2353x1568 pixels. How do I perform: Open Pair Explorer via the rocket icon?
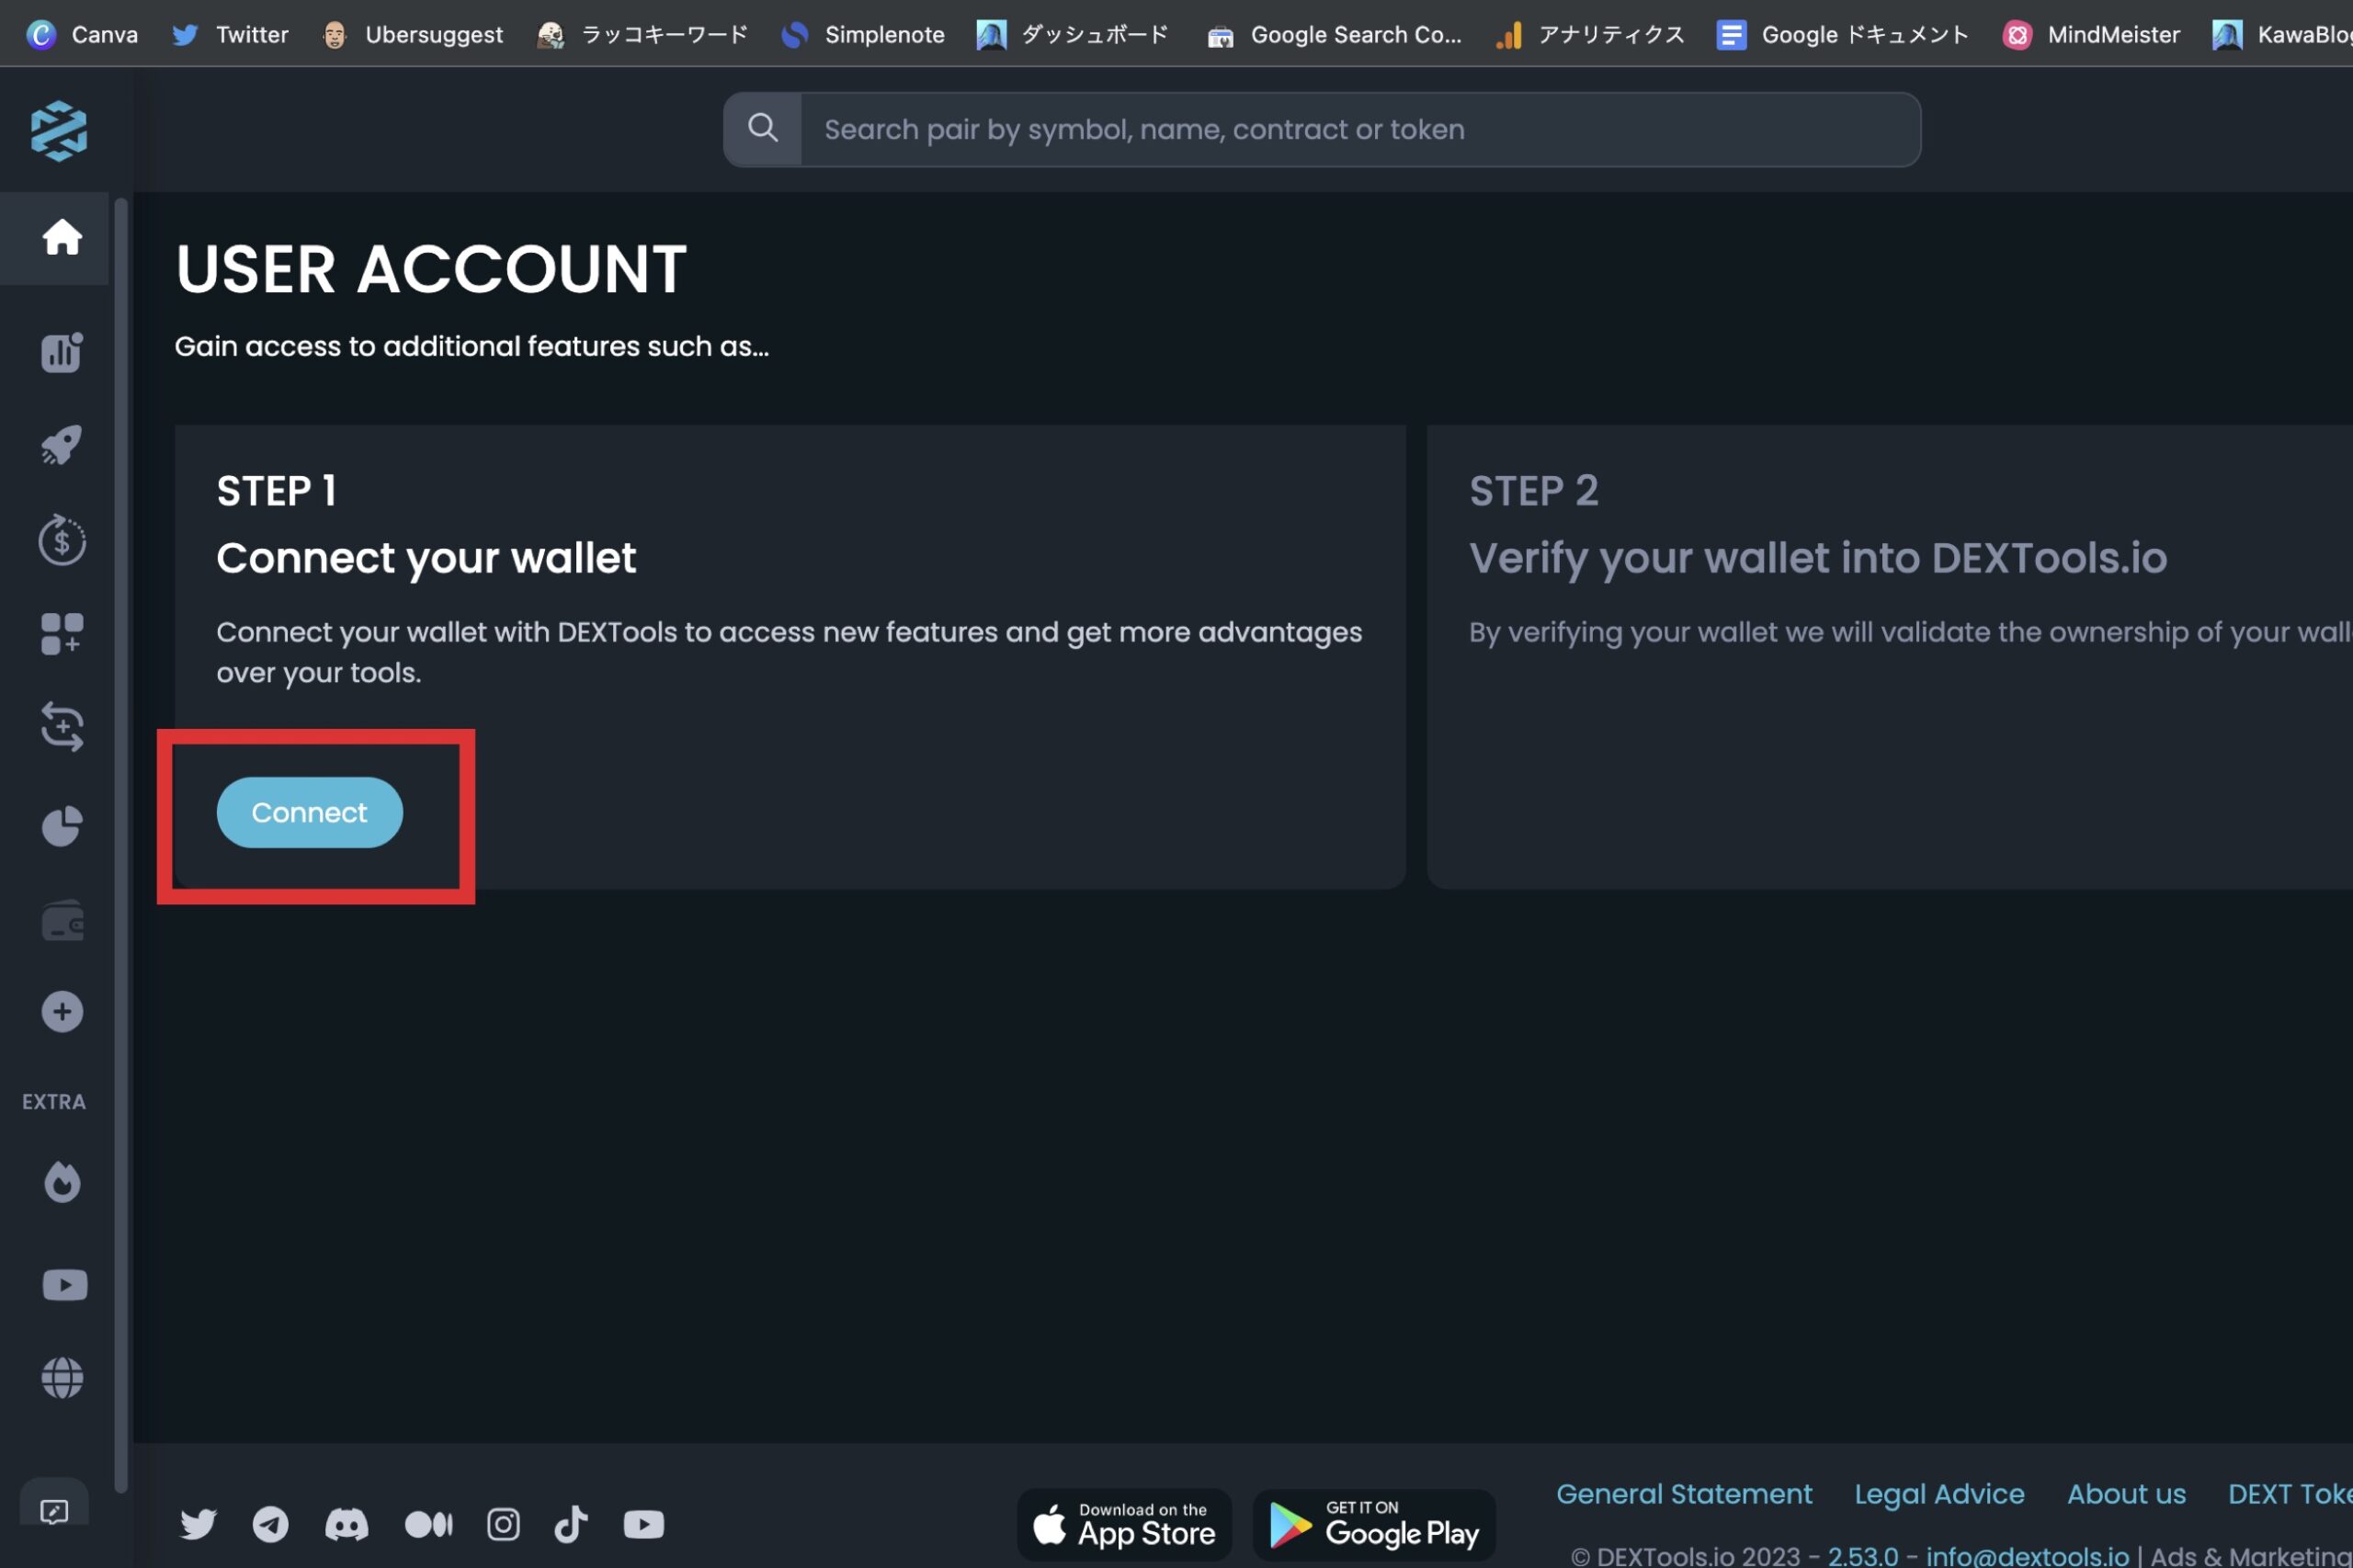tap(62, 444)
